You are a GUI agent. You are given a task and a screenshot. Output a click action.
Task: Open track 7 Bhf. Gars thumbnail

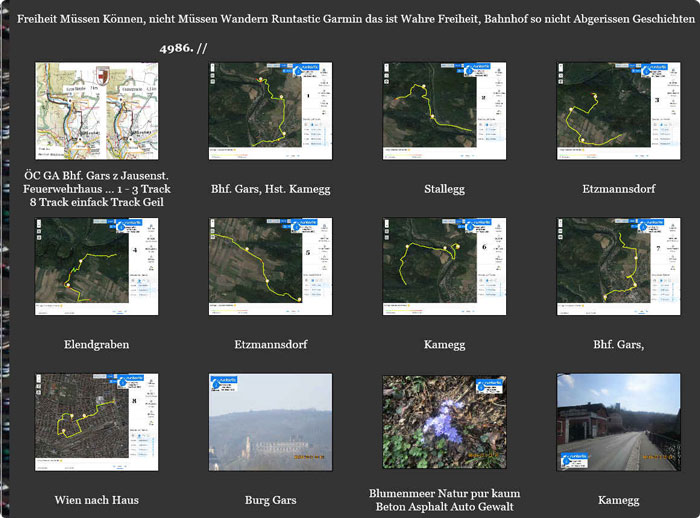point(618,267)
